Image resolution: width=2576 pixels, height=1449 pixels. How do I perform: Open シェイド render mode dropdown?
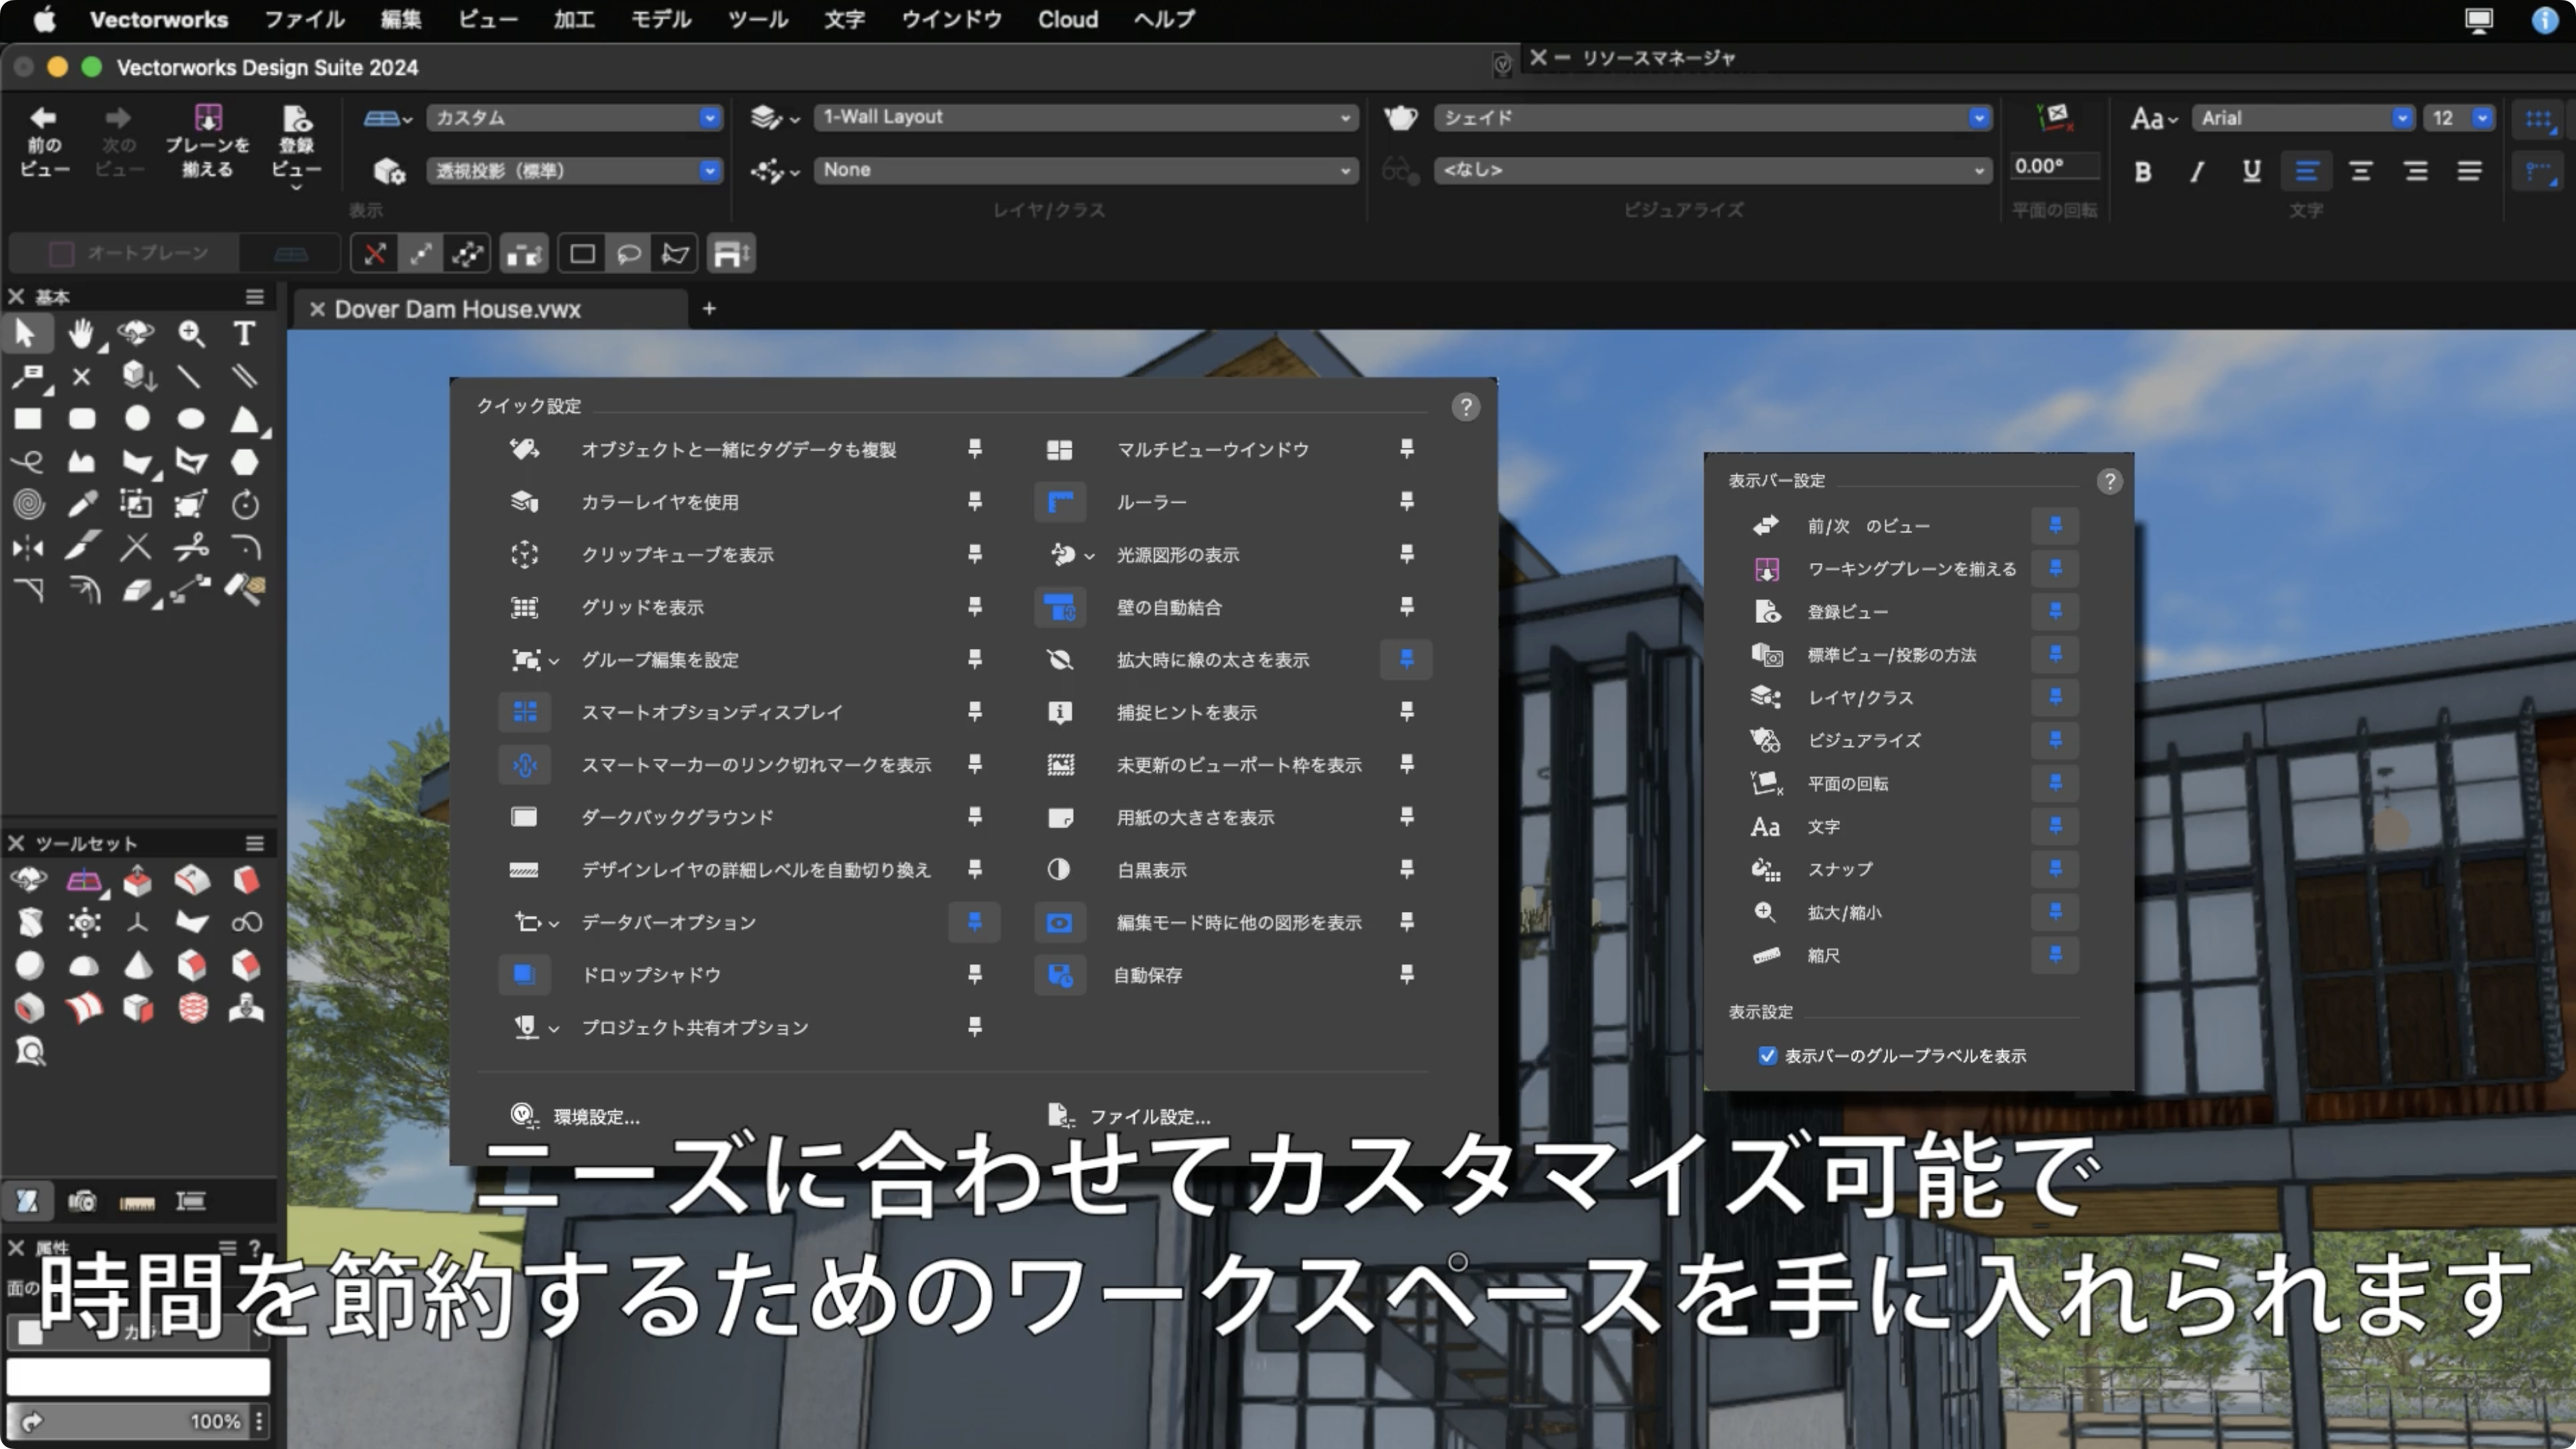click(x=1713, y=118)
